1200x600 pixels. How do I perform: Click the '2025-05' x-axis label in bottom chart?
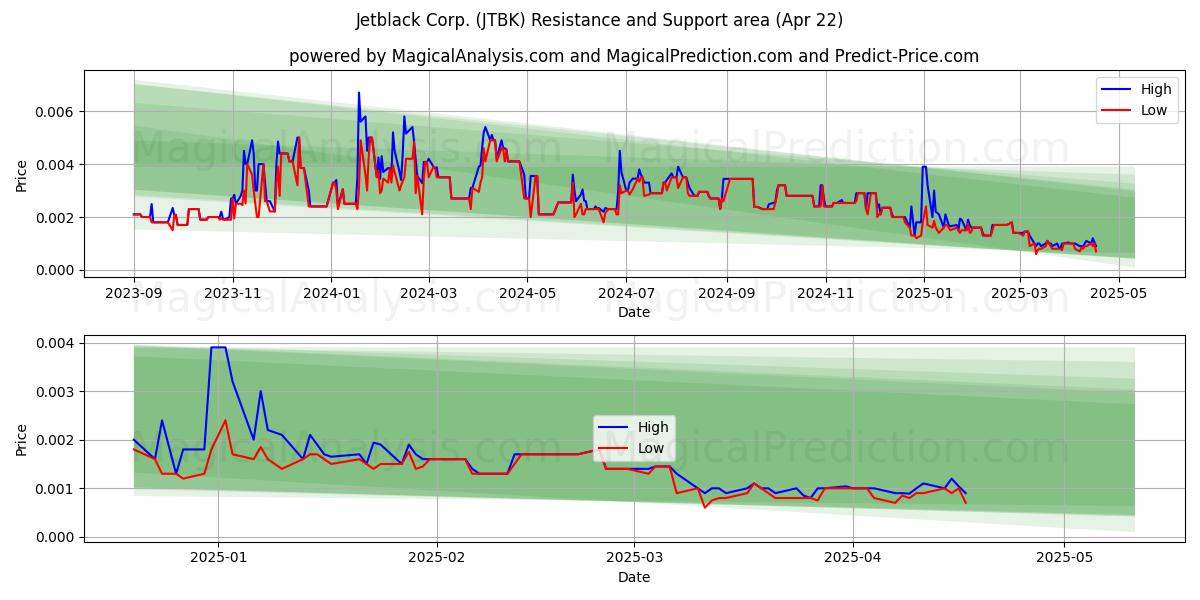[1065, 560]
